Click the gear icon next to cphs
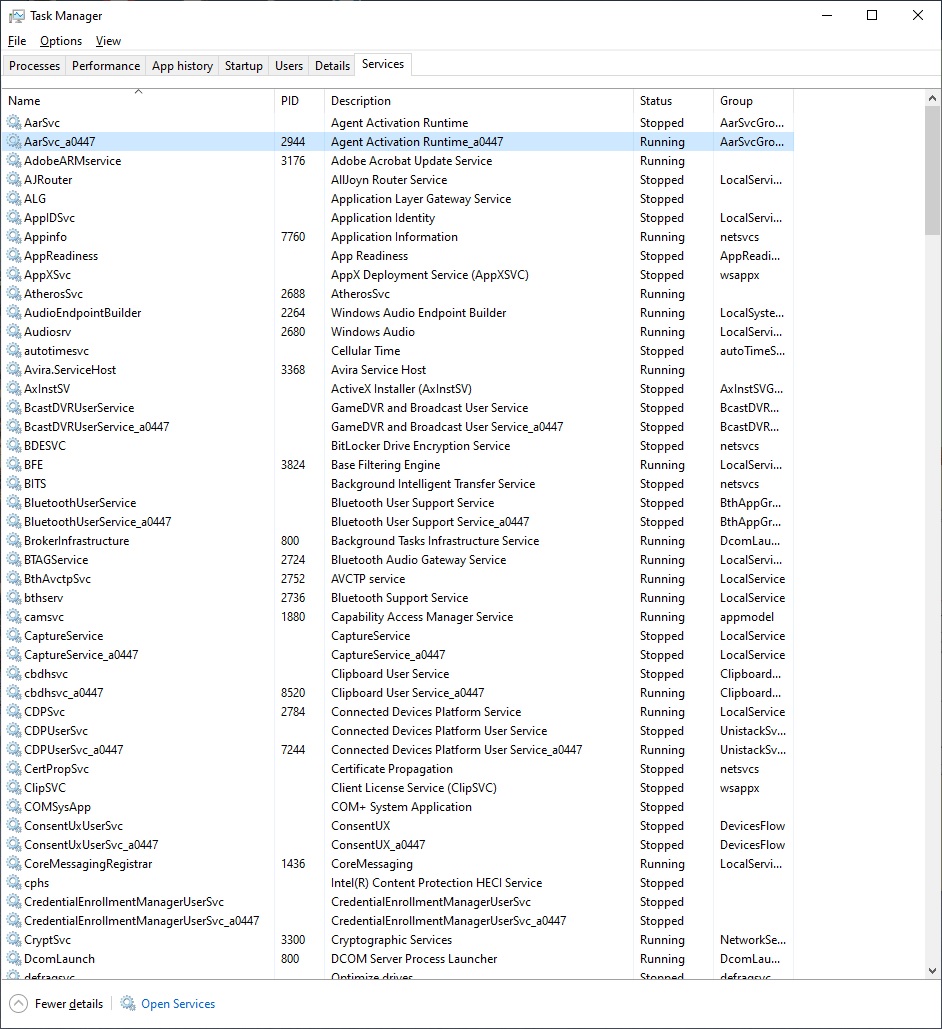Screen dimensions: 942x1029 (x=14, y=883)
